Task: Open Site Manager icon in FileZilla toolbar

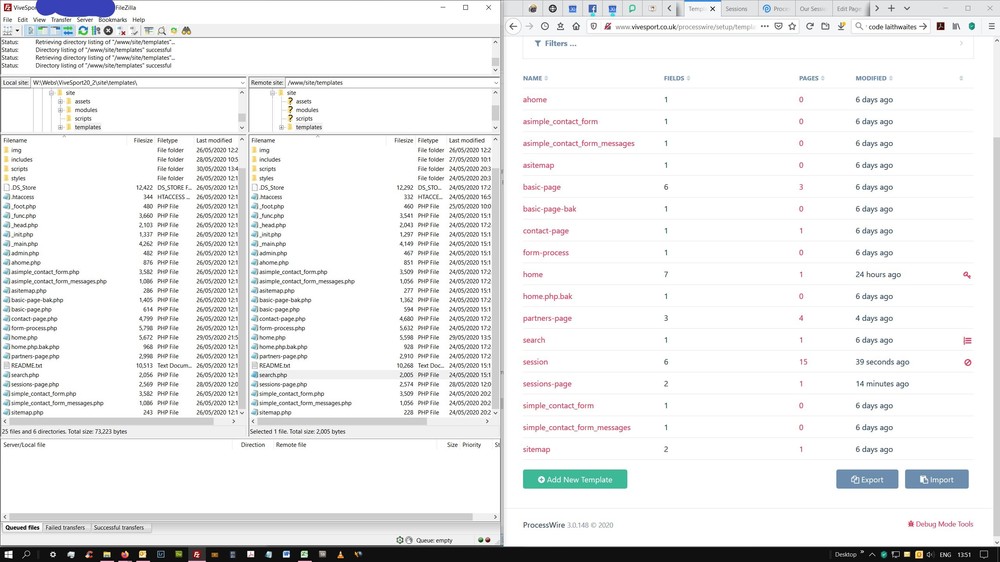Action: pyautogui.click(x=8, y=31)
